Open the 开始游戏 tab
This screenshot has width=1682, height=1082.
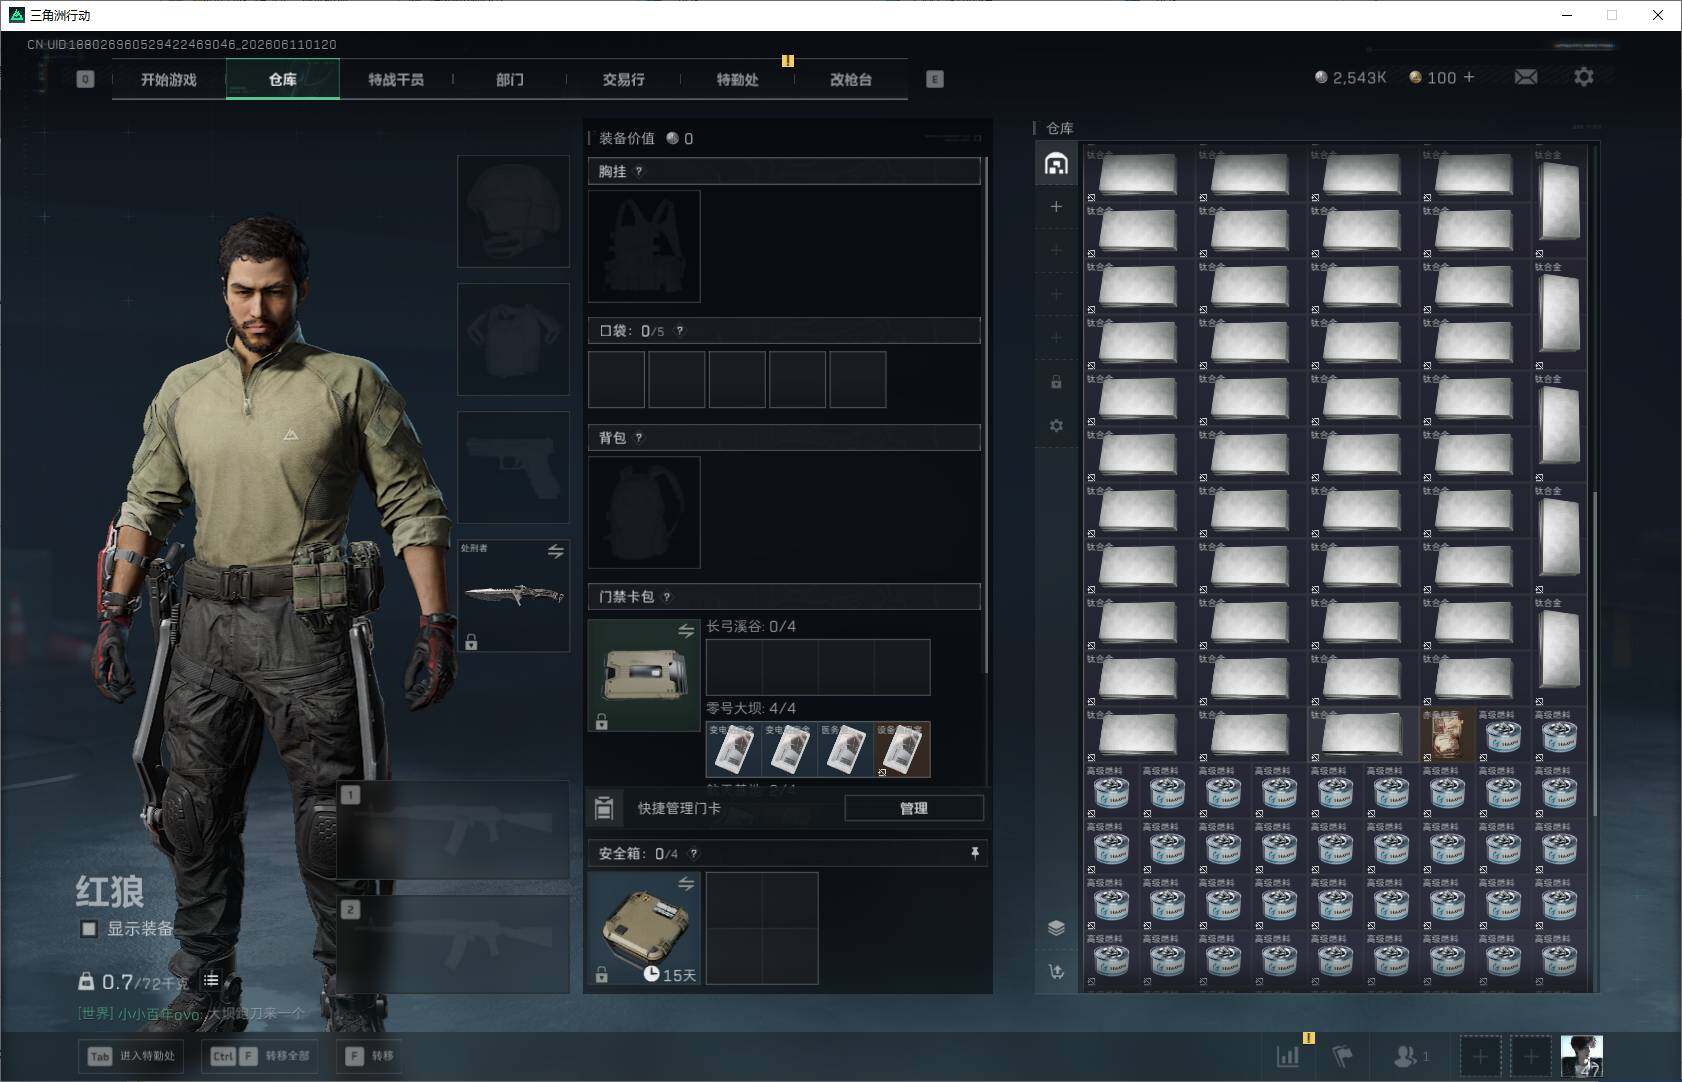click(169, 79)
